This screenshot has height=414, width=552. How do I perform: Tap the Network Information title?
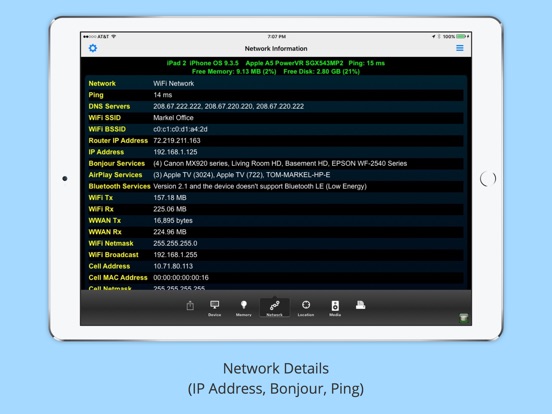[x=276, y=49]
